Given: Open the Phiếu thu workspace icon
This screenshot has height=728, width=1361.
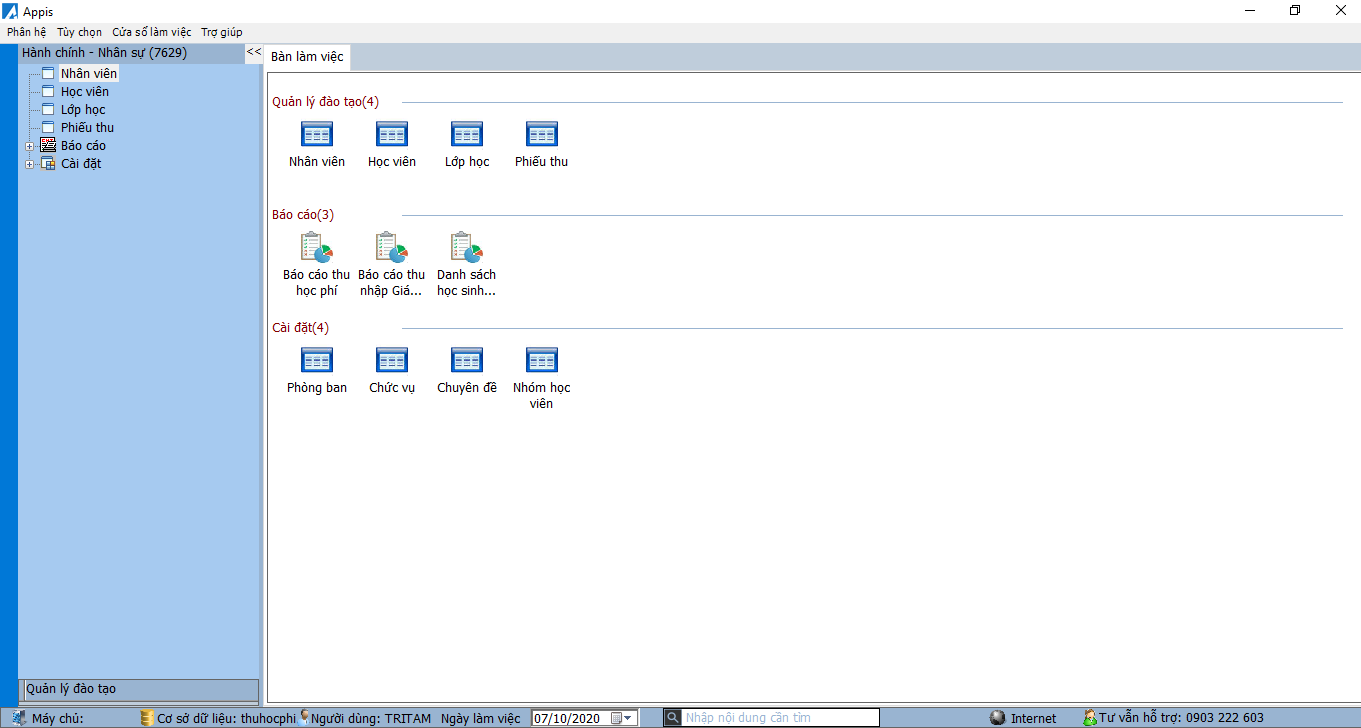Looking at the screenshot, I should tap(542, 134).
